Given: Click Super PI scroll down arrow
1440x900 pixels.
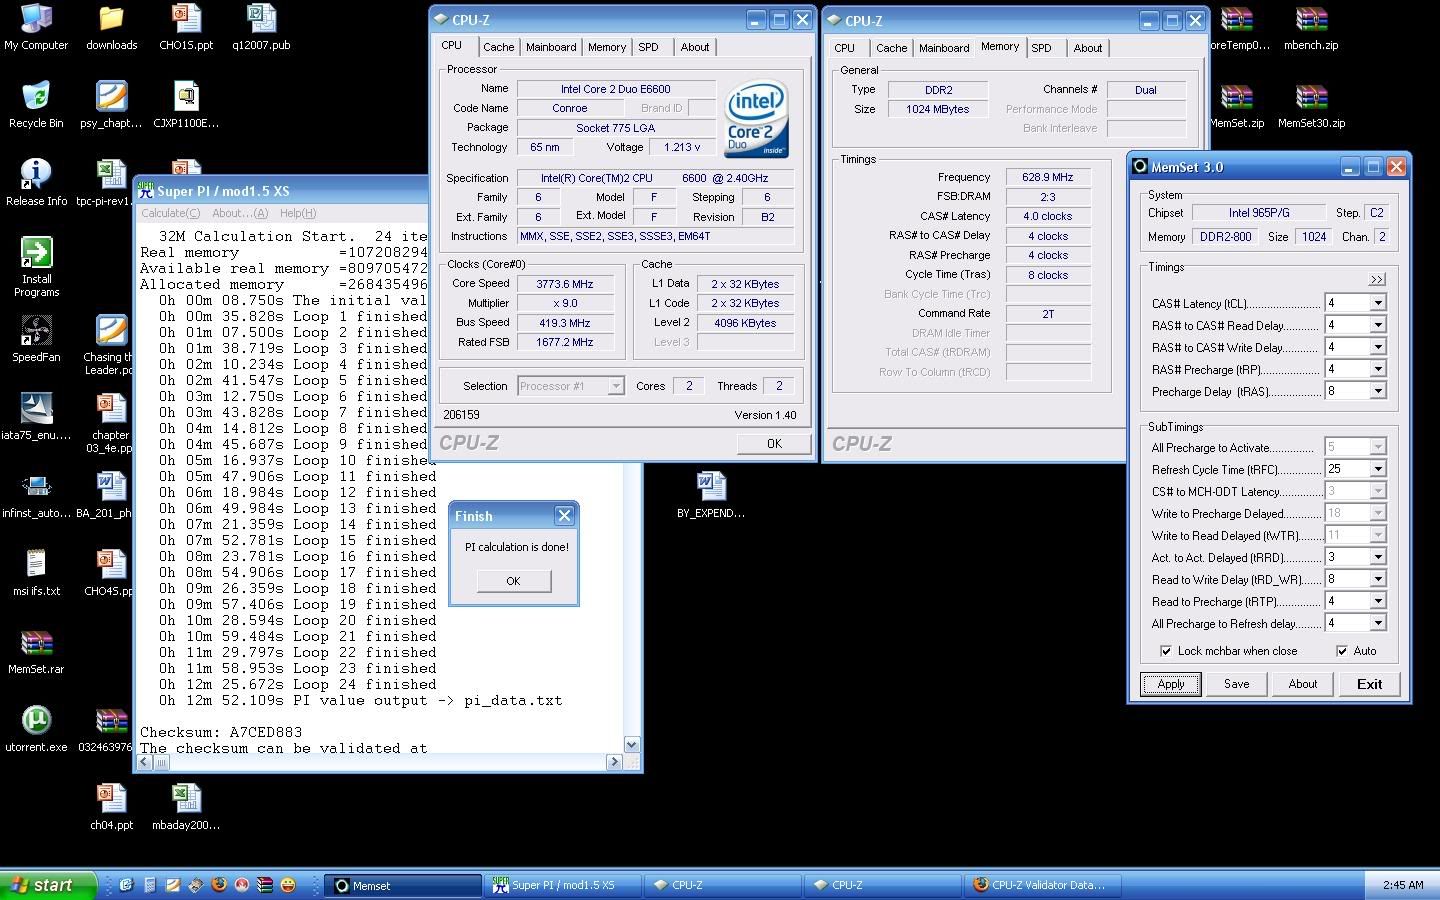Looking at the screenshot, I should pos(631,745).
